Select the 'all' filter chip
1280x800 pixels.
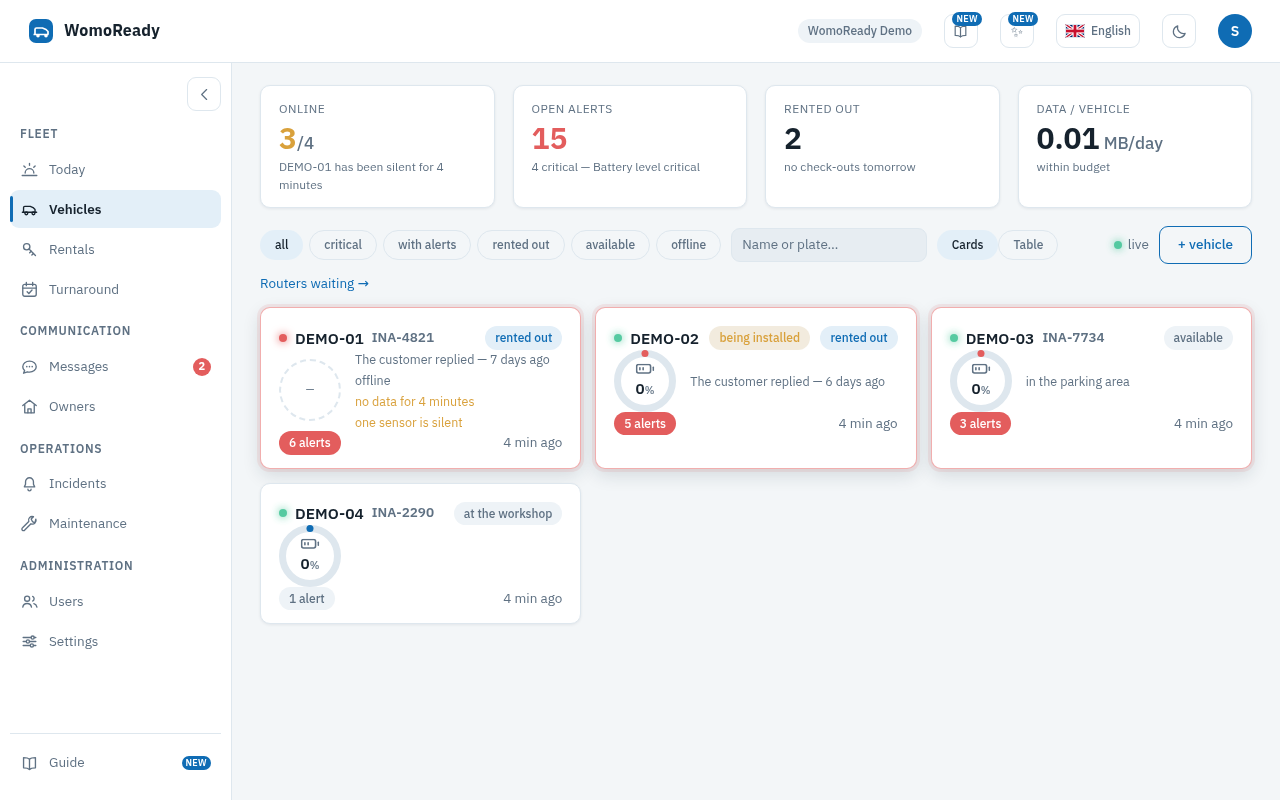click(282, 245)
